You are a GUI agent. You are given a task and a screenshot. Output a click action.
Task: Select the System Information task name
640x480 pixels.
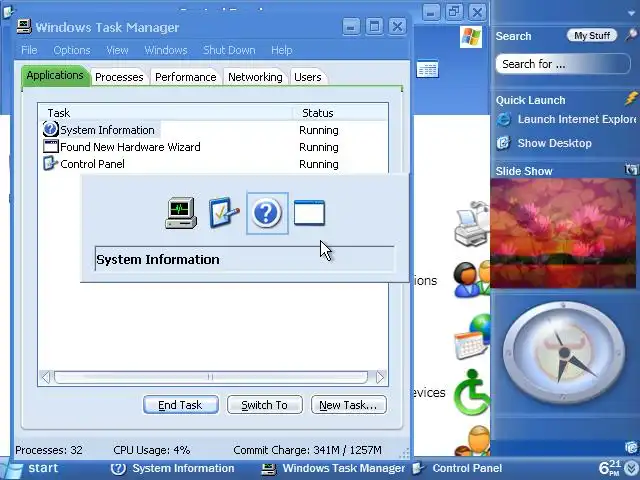click(x=107, y=130)
